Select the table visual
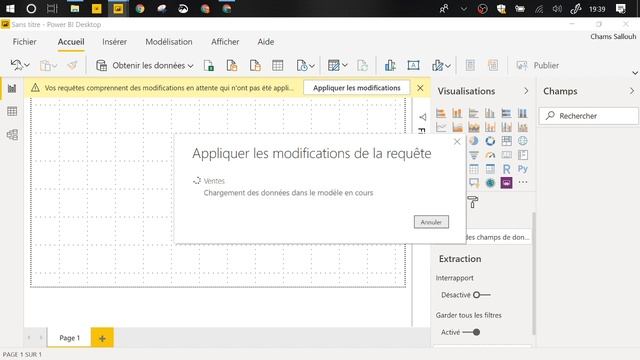The image size is (640, 360). (x=473, y=169)
